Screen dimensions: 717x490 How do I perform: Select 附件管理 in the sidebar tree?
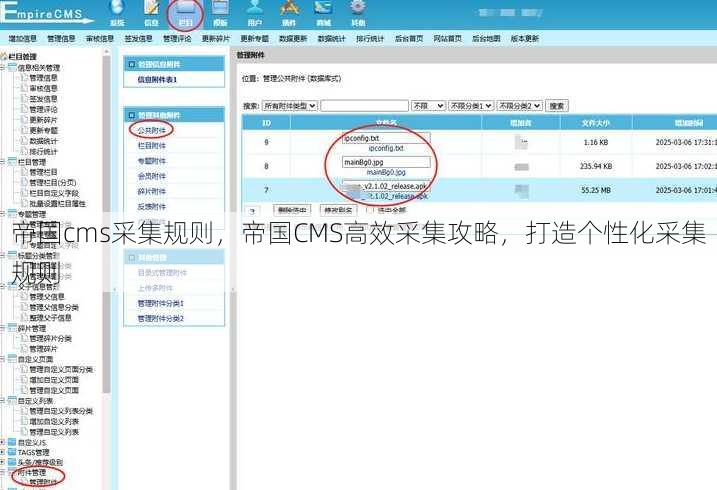pyautogui.click(x=32, y=473)
